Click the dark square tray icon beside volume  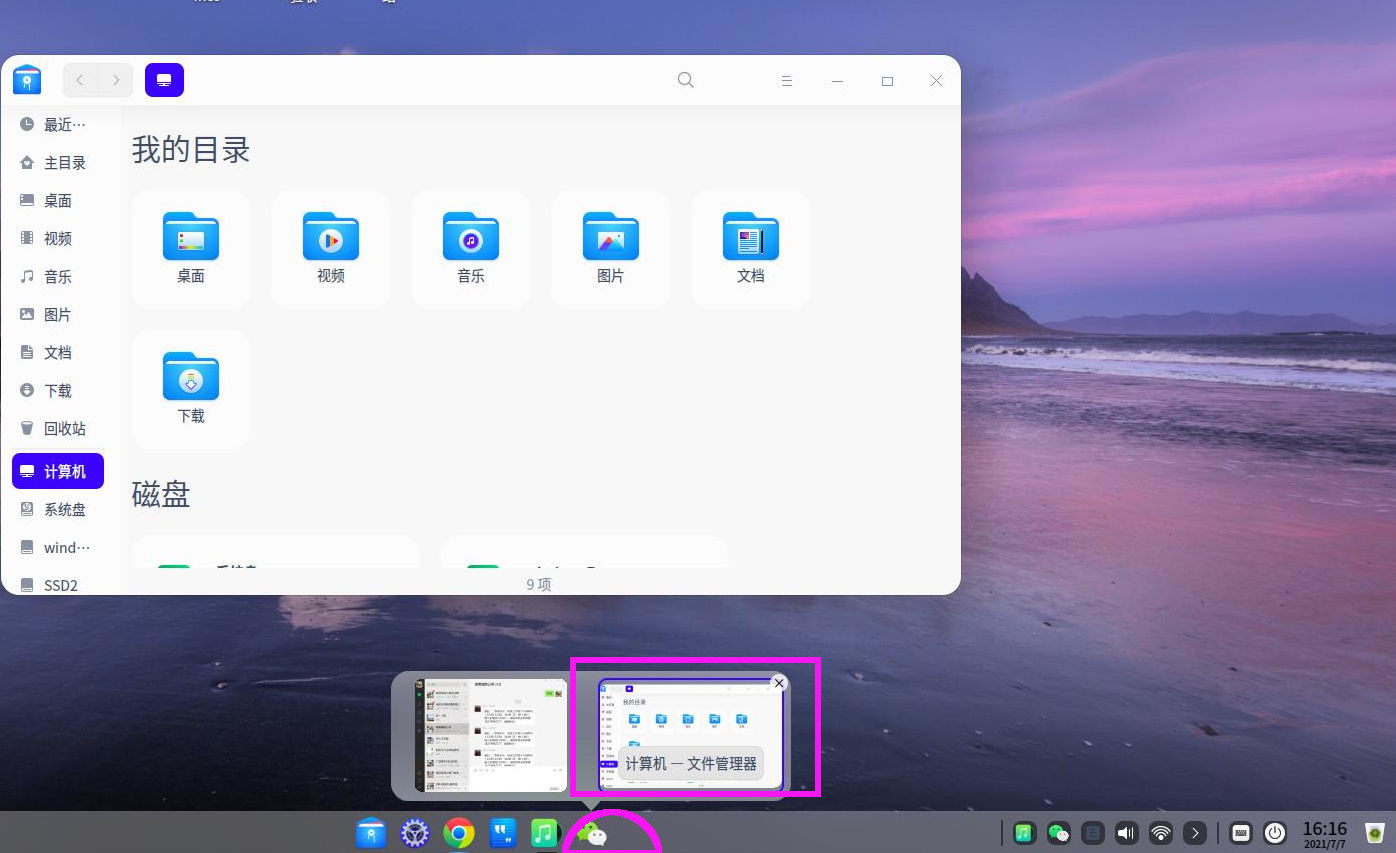(x=1093, y=832)
